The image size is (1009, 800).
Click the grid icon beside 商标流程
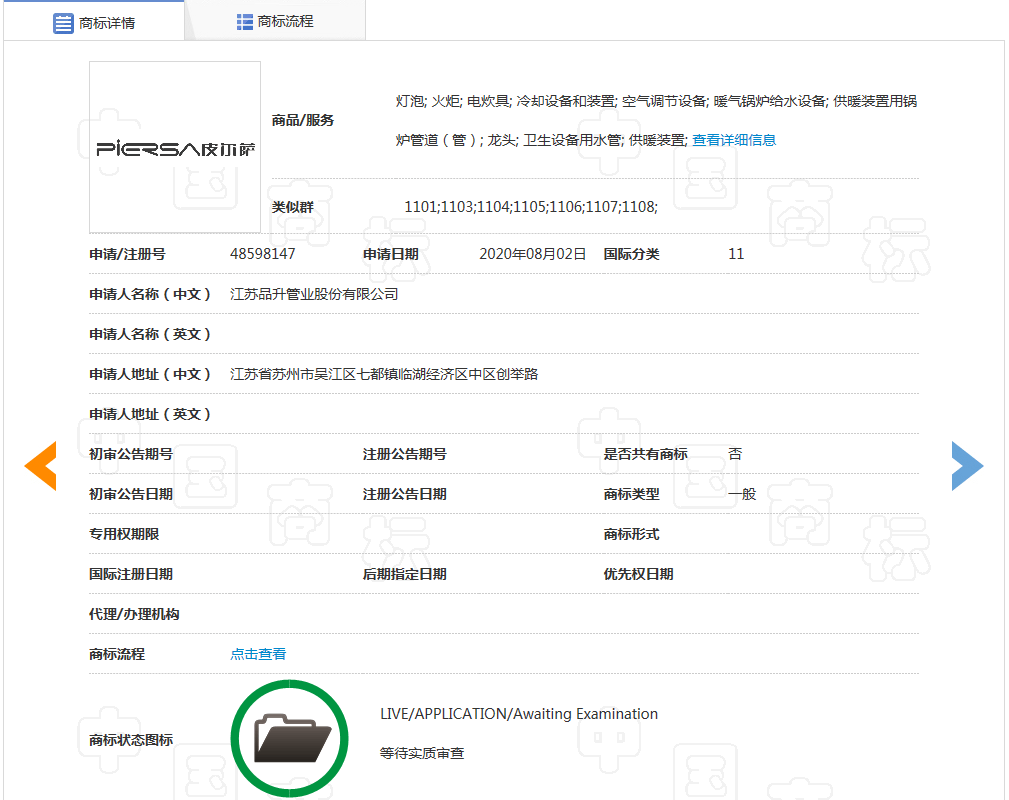[245, 22]
